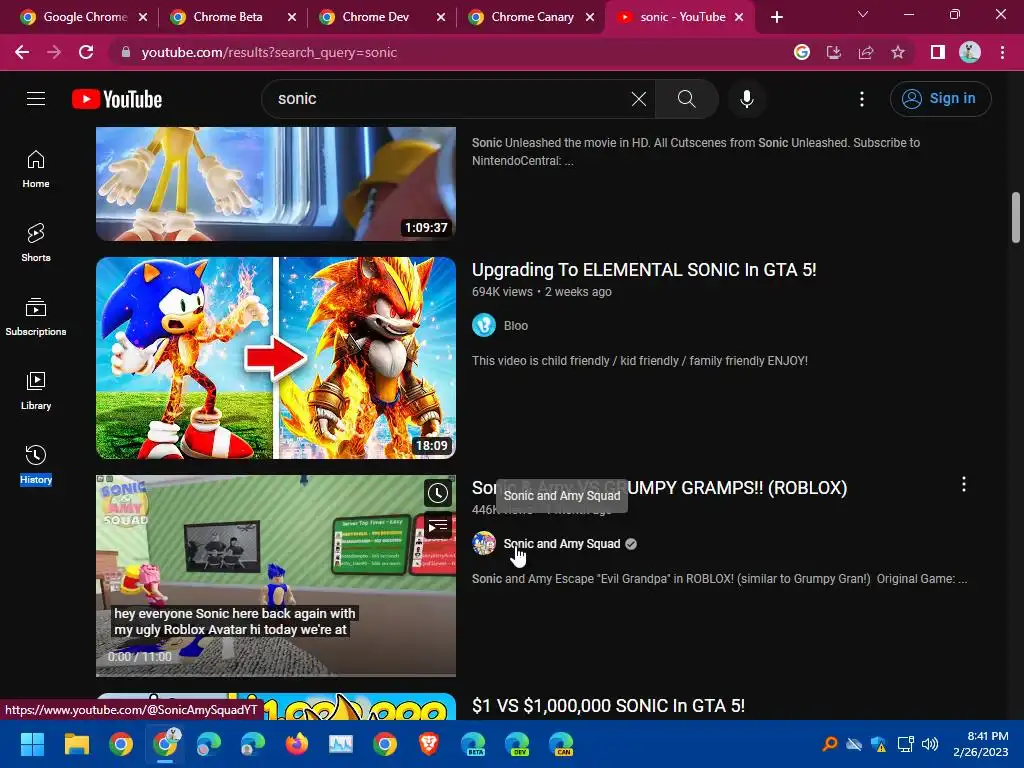This screenshot has height=768, width=1024.
Task: Click '694K views' metadata text
Action: pyautogui.click(x=502, y=291)
